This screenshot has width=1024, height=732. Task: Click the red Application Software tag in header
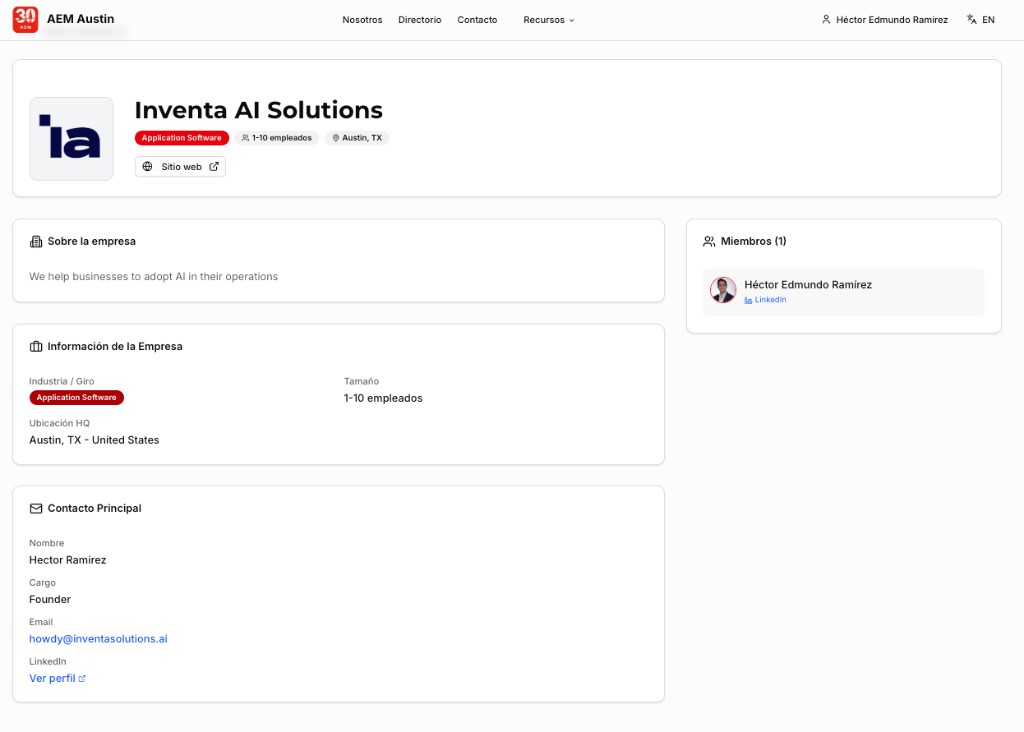pyautogui.click(x=181, y=138)
